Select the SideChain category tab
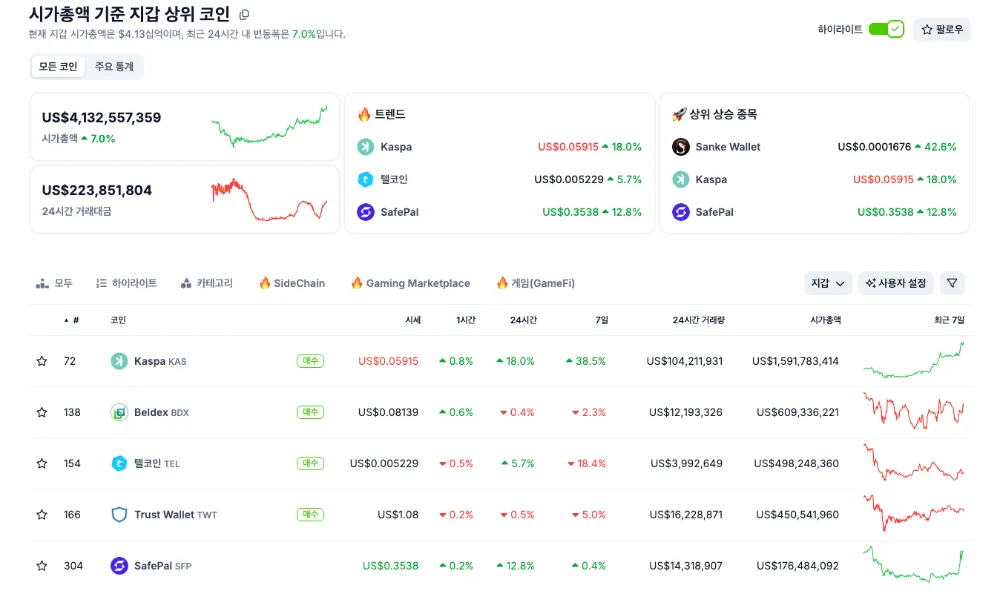The width and height of the screenshot is (1000, 591). tap(292, 283)
